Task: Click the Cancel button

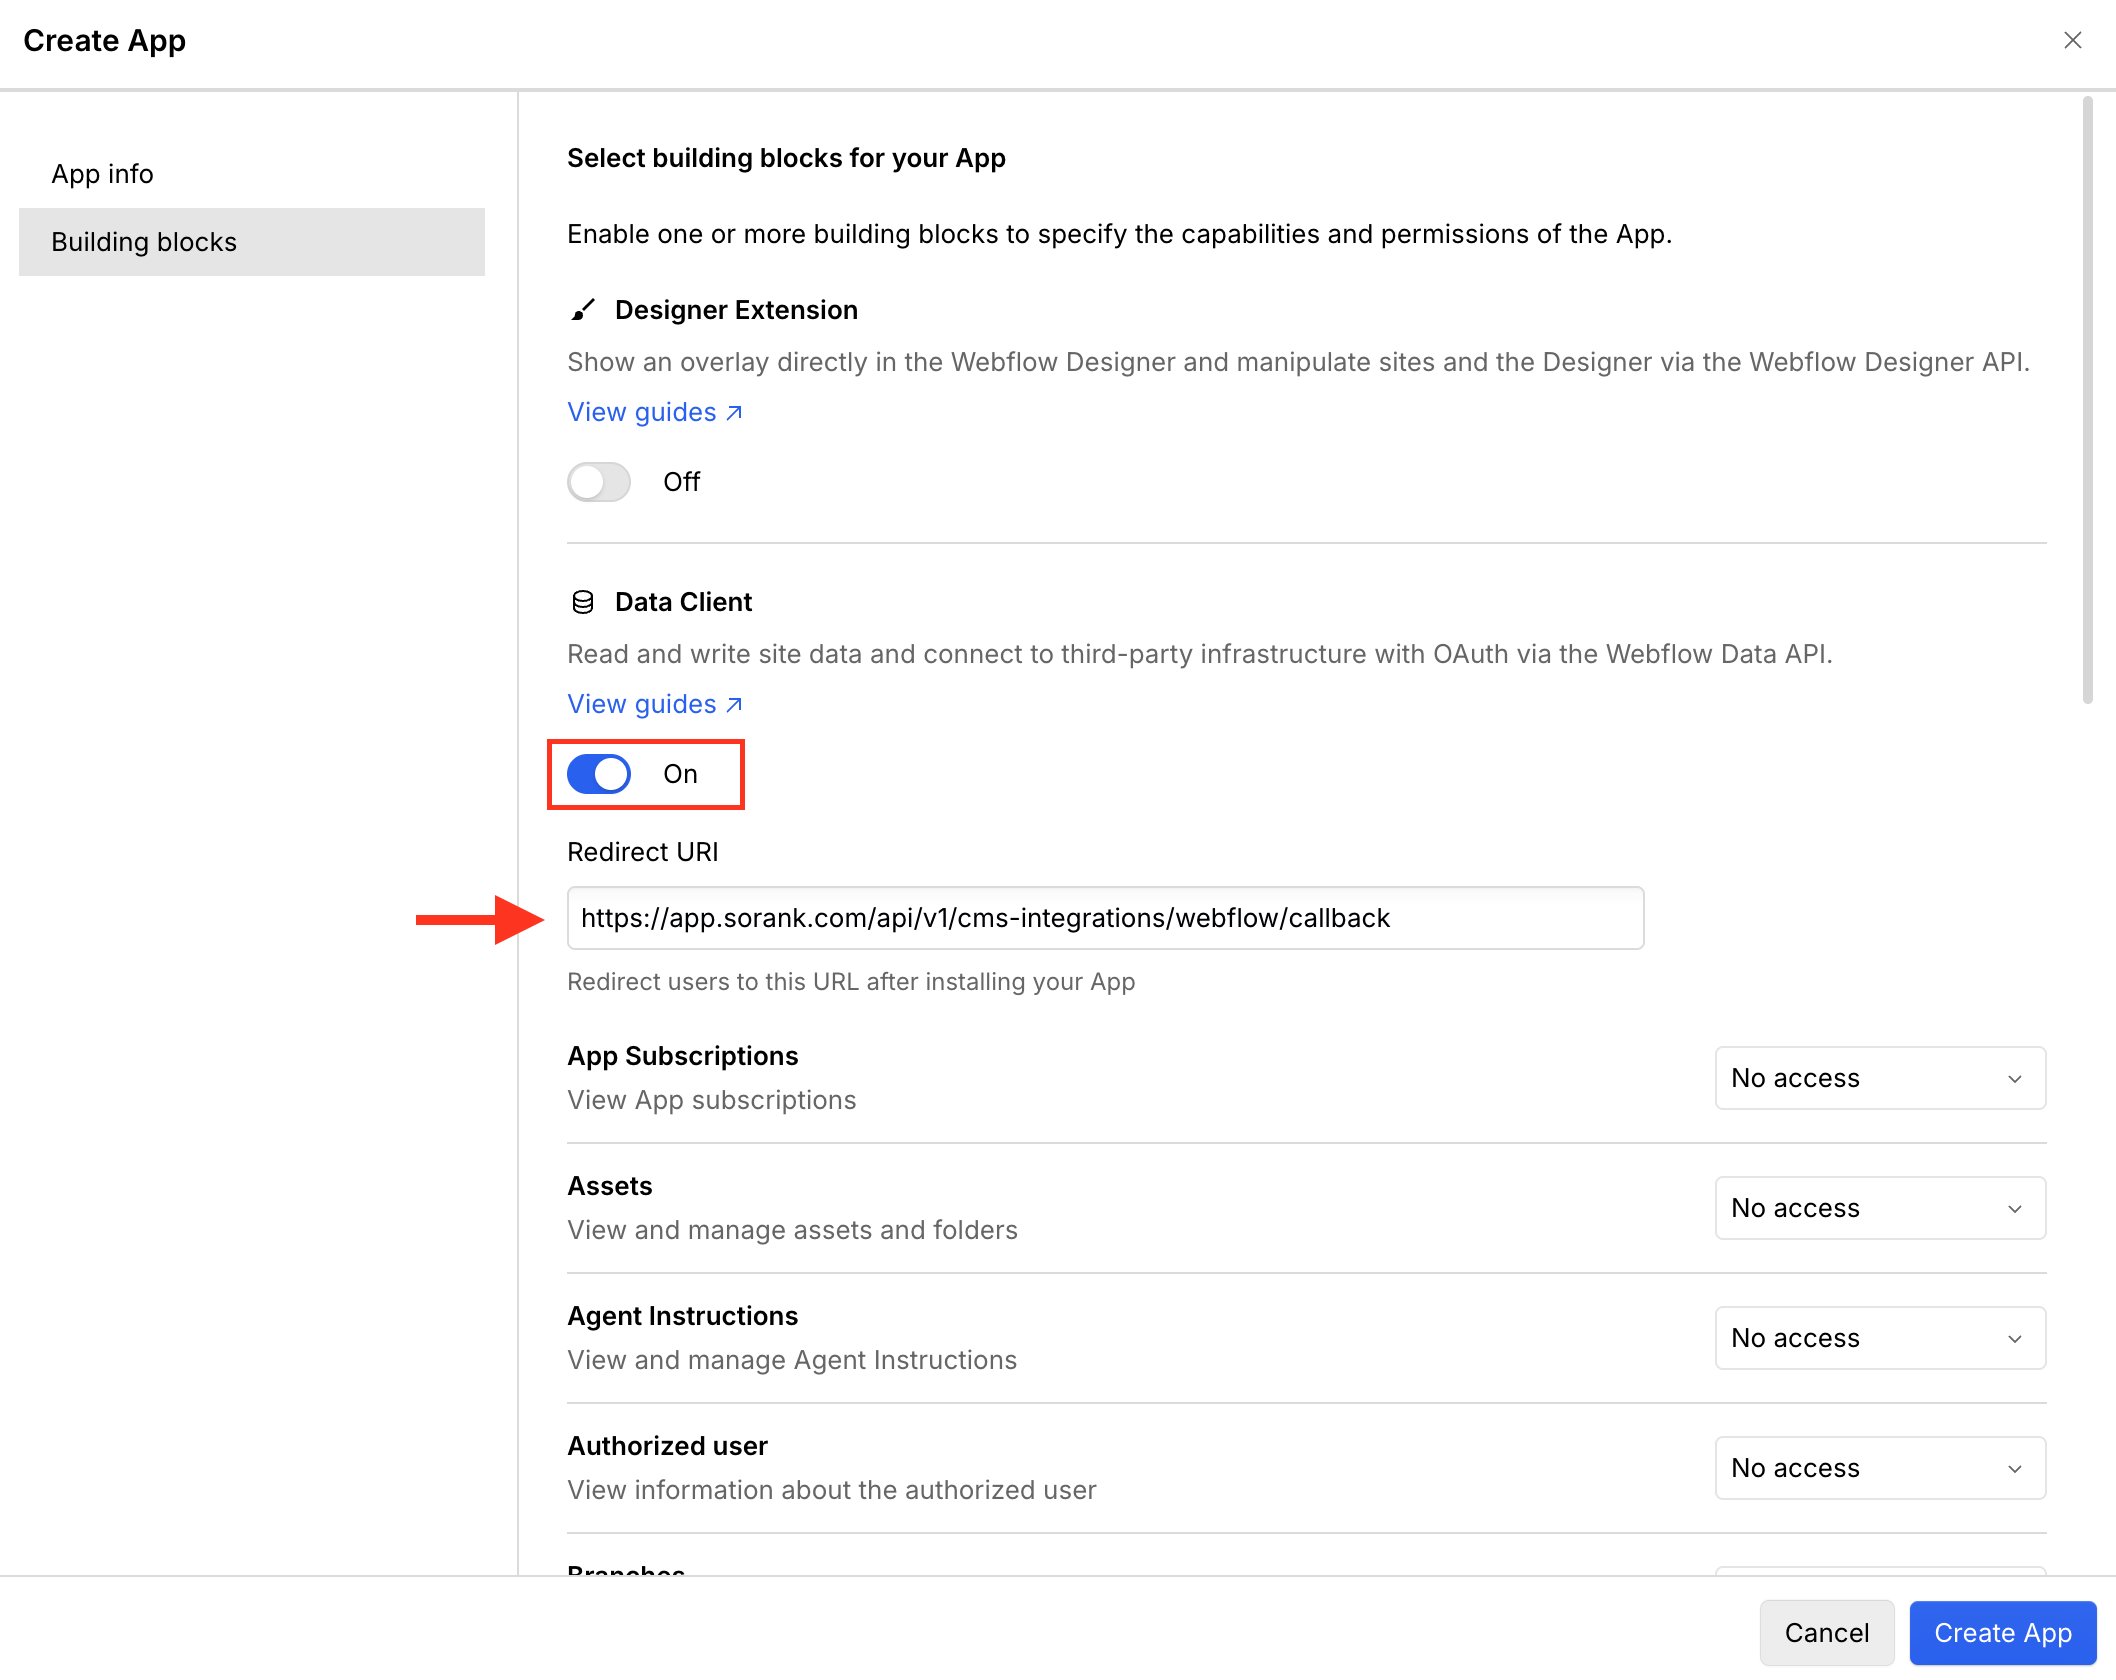Action: (x=1827, y=1632)
